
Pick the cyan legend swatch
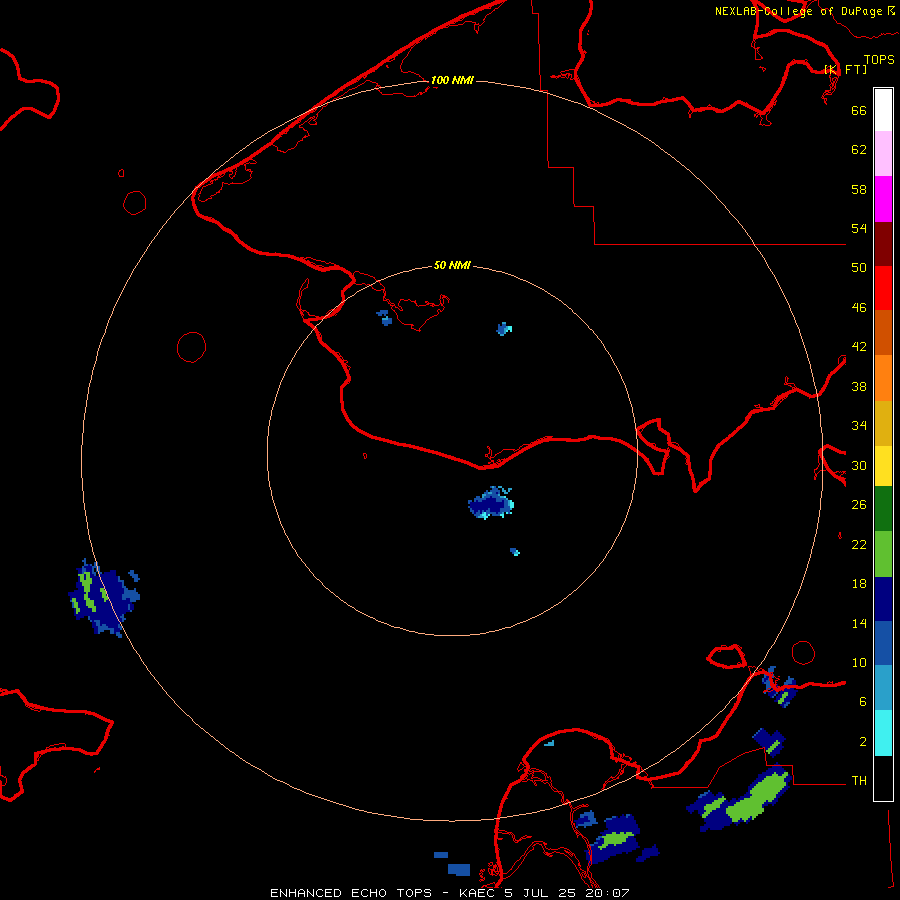click(x=883, y=733)
